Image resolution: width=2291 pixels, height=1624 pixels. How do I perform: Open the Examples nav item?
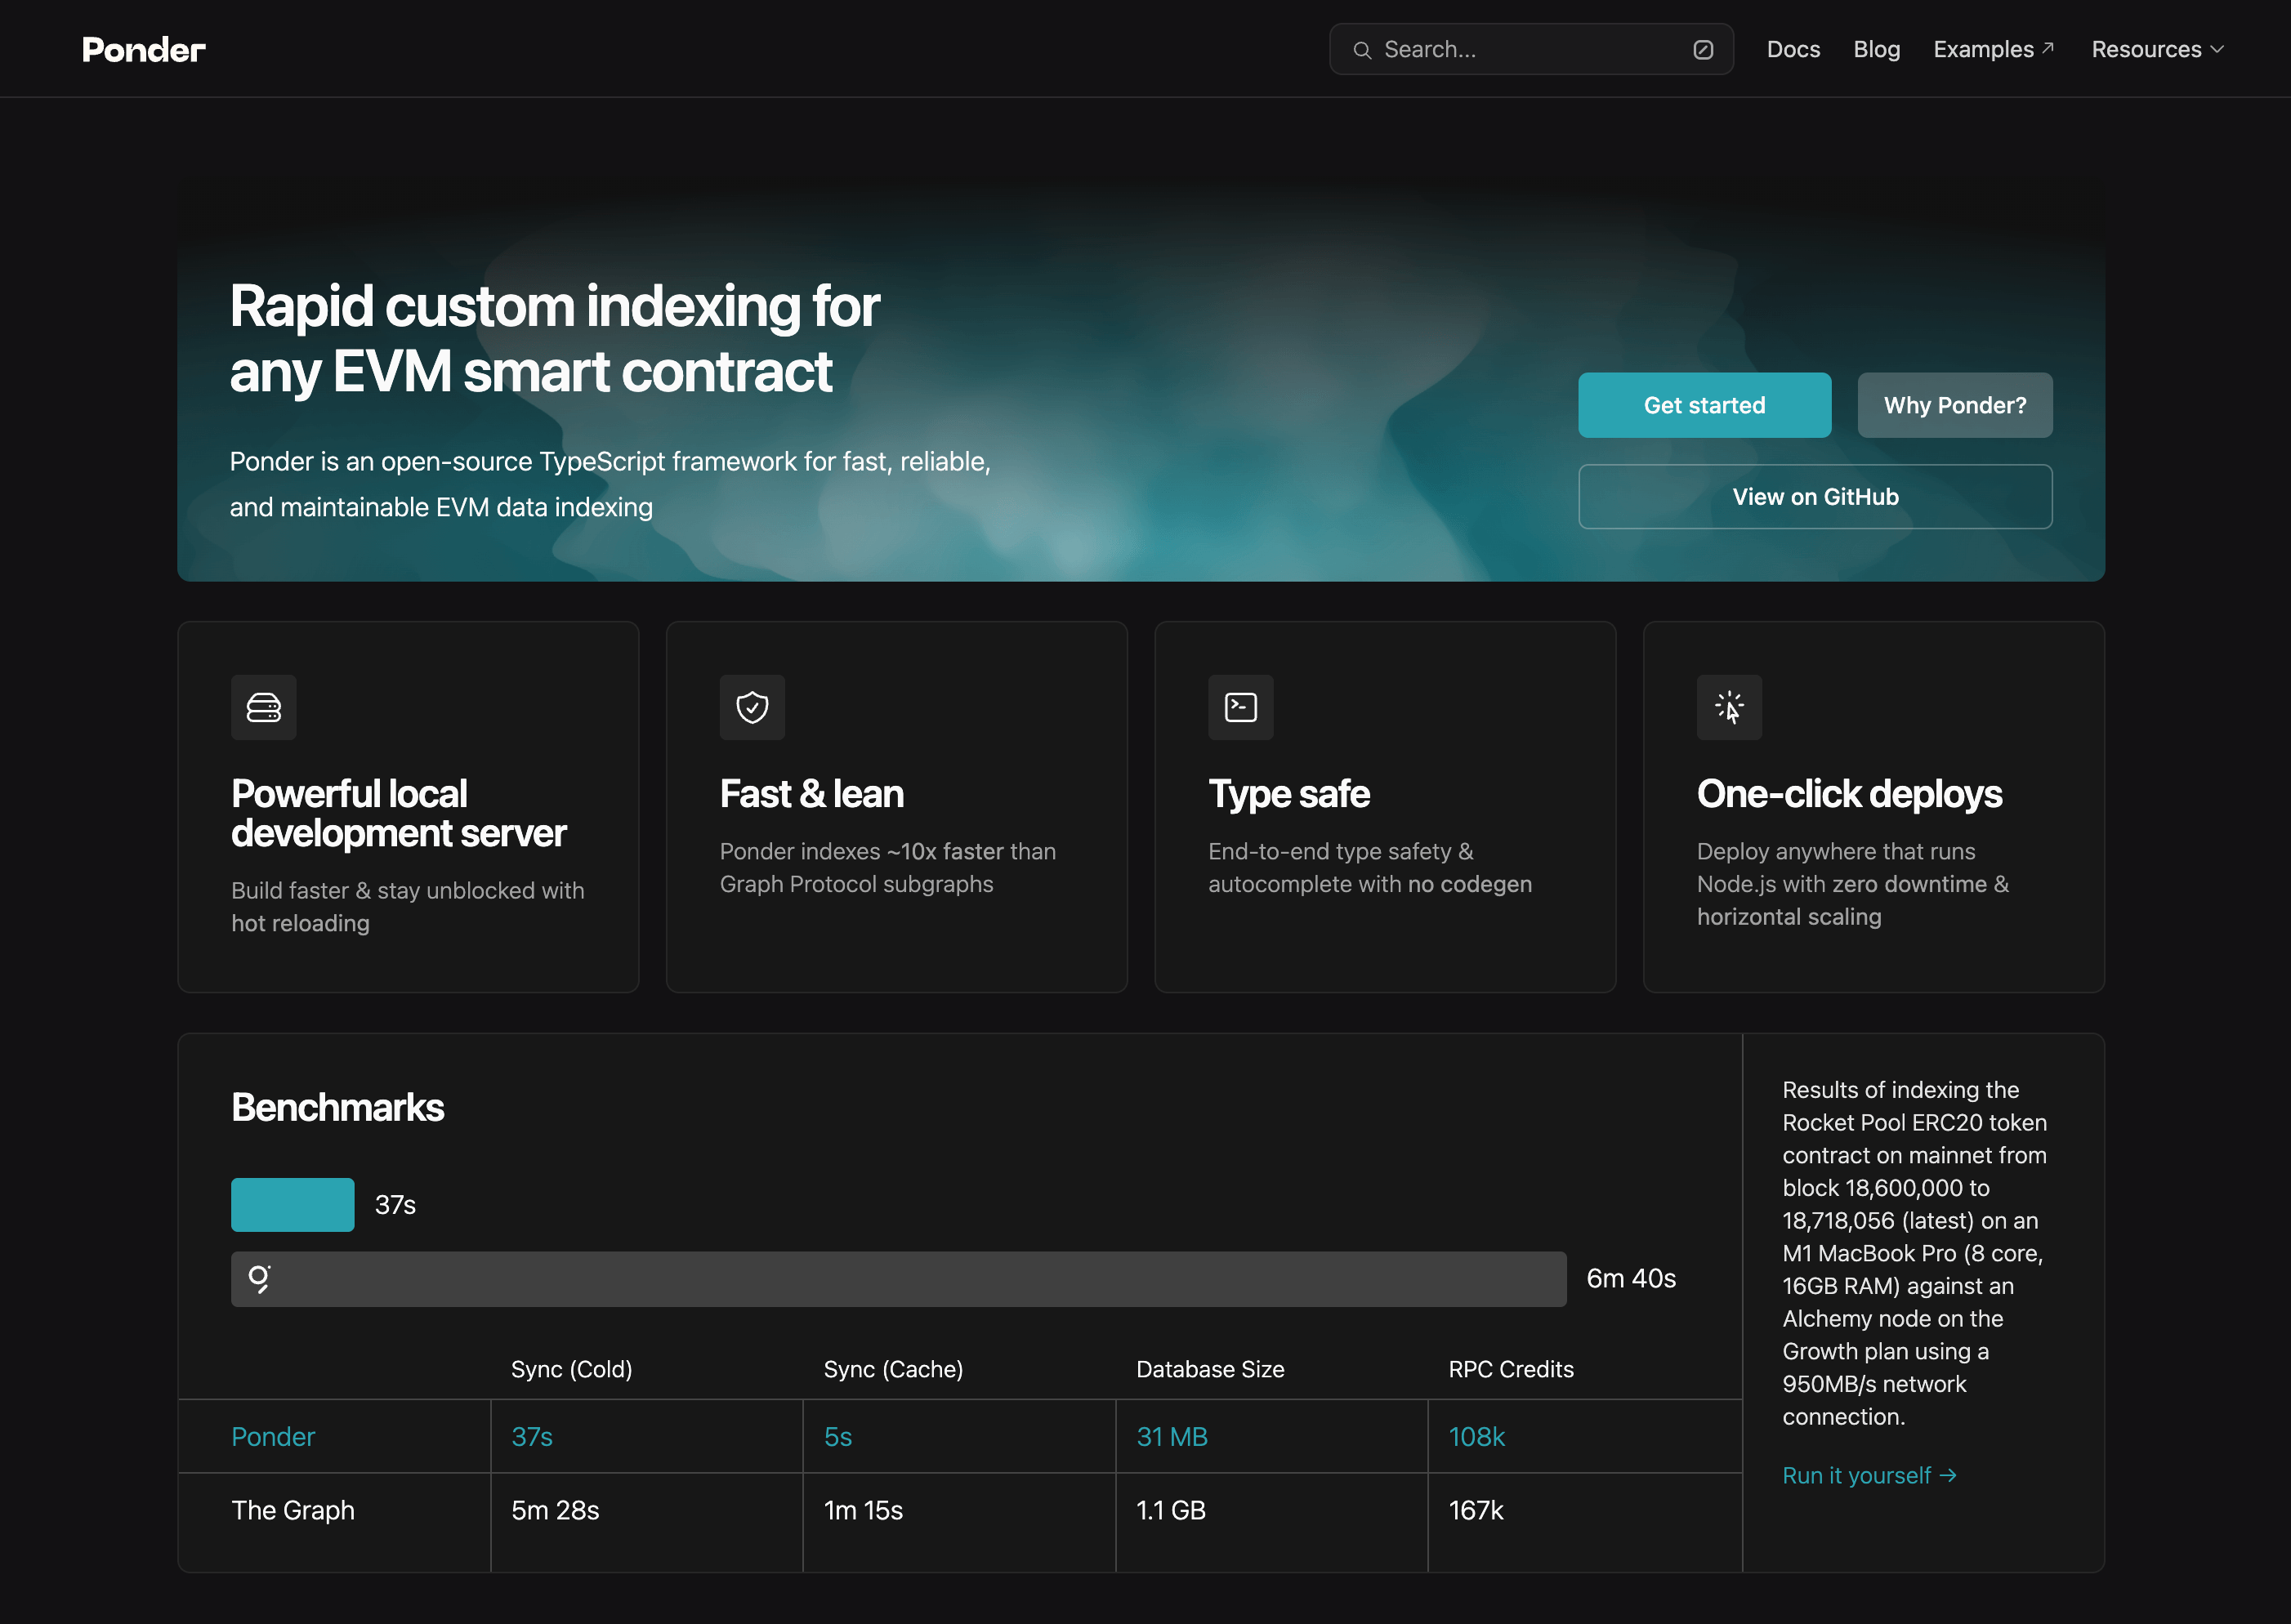1993,49
